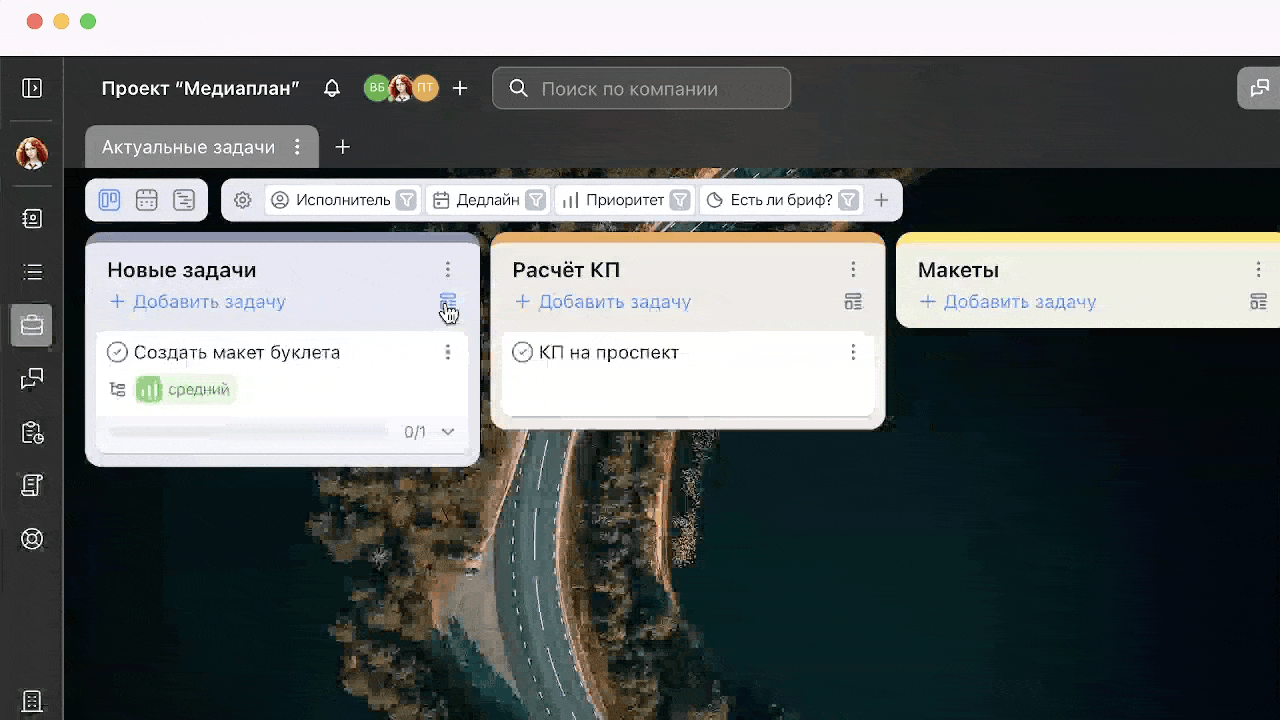This screenshot has height=720, width=1280.
Task: Open КП на проспект task menu
Action: pos(853,352)
